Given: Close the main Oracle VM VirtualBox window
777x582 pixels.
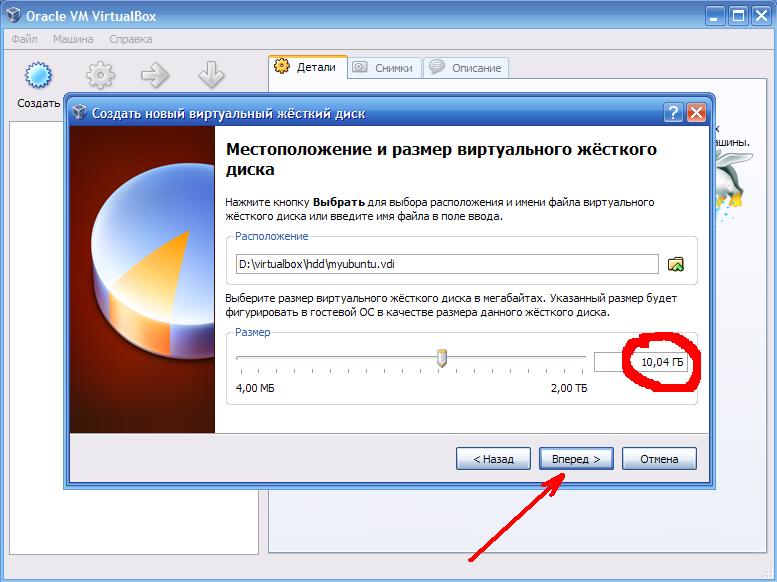Looking at the screenshot, I should click(762, 16).
